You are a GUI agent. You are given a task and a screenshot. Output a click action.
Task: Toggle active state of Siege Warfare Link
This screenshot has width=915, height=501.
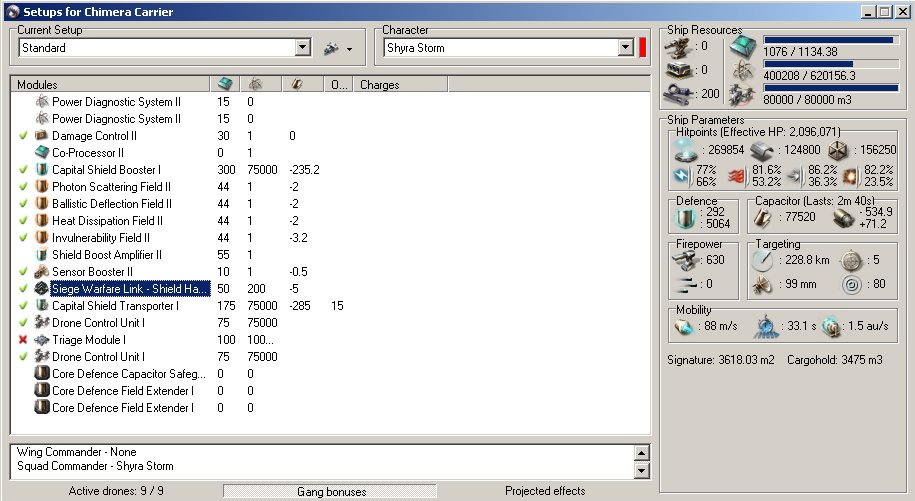23,288
